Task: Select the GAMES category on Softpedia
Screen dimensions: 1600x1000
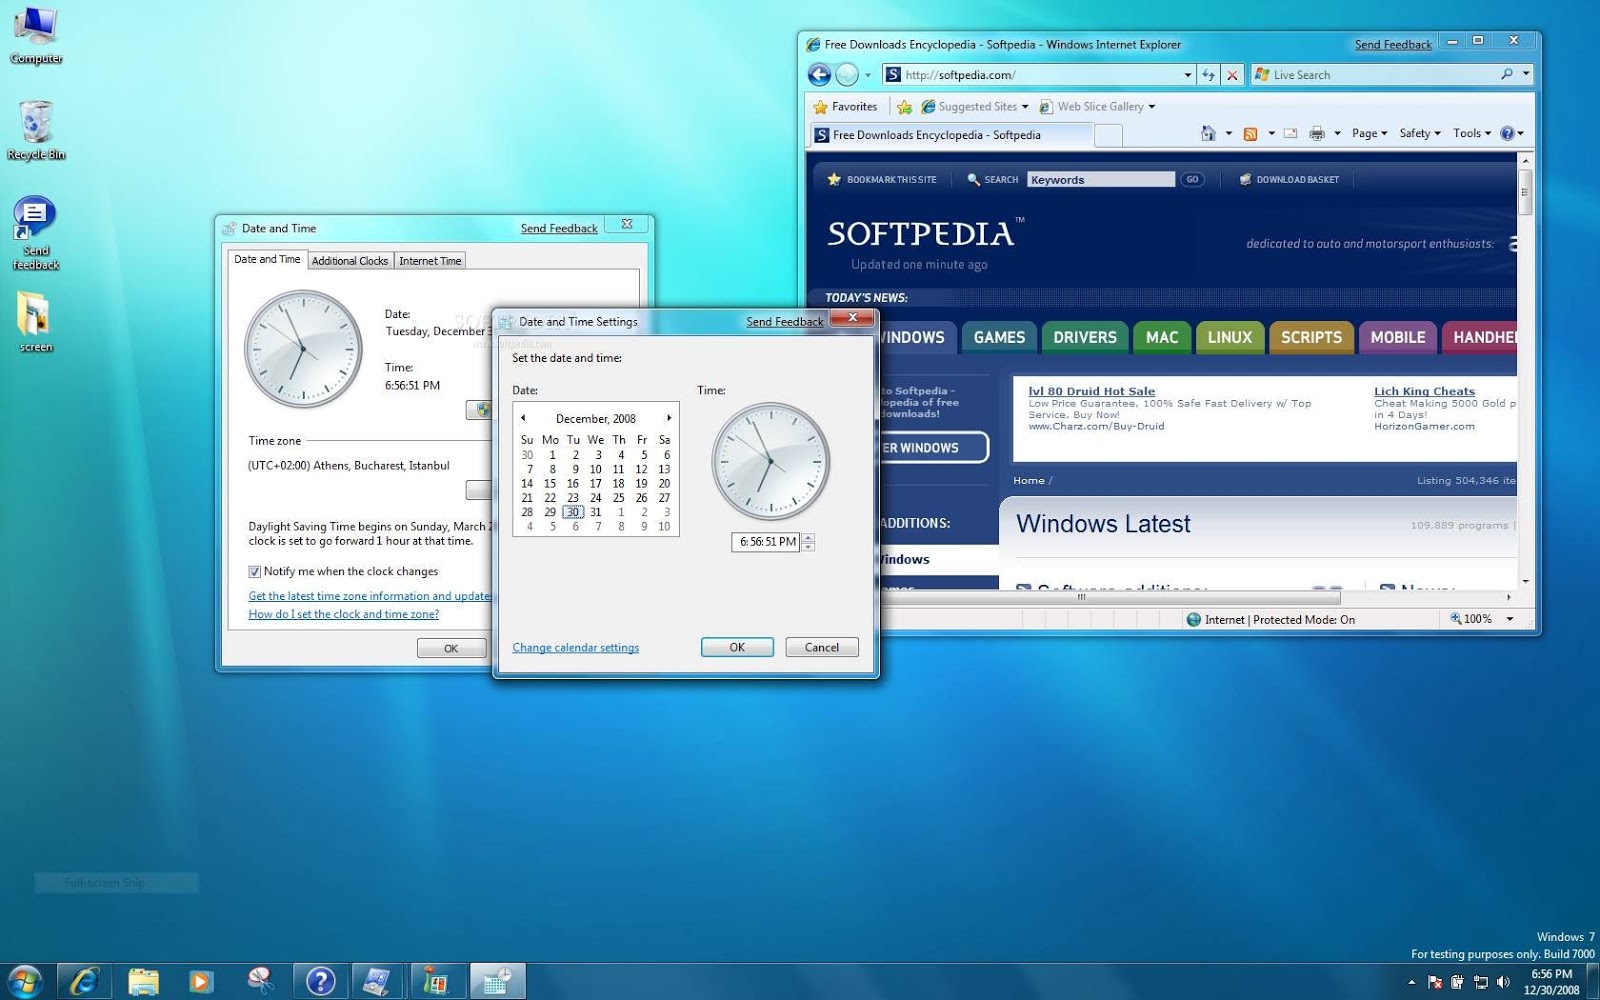Action: tap(997, 337)
